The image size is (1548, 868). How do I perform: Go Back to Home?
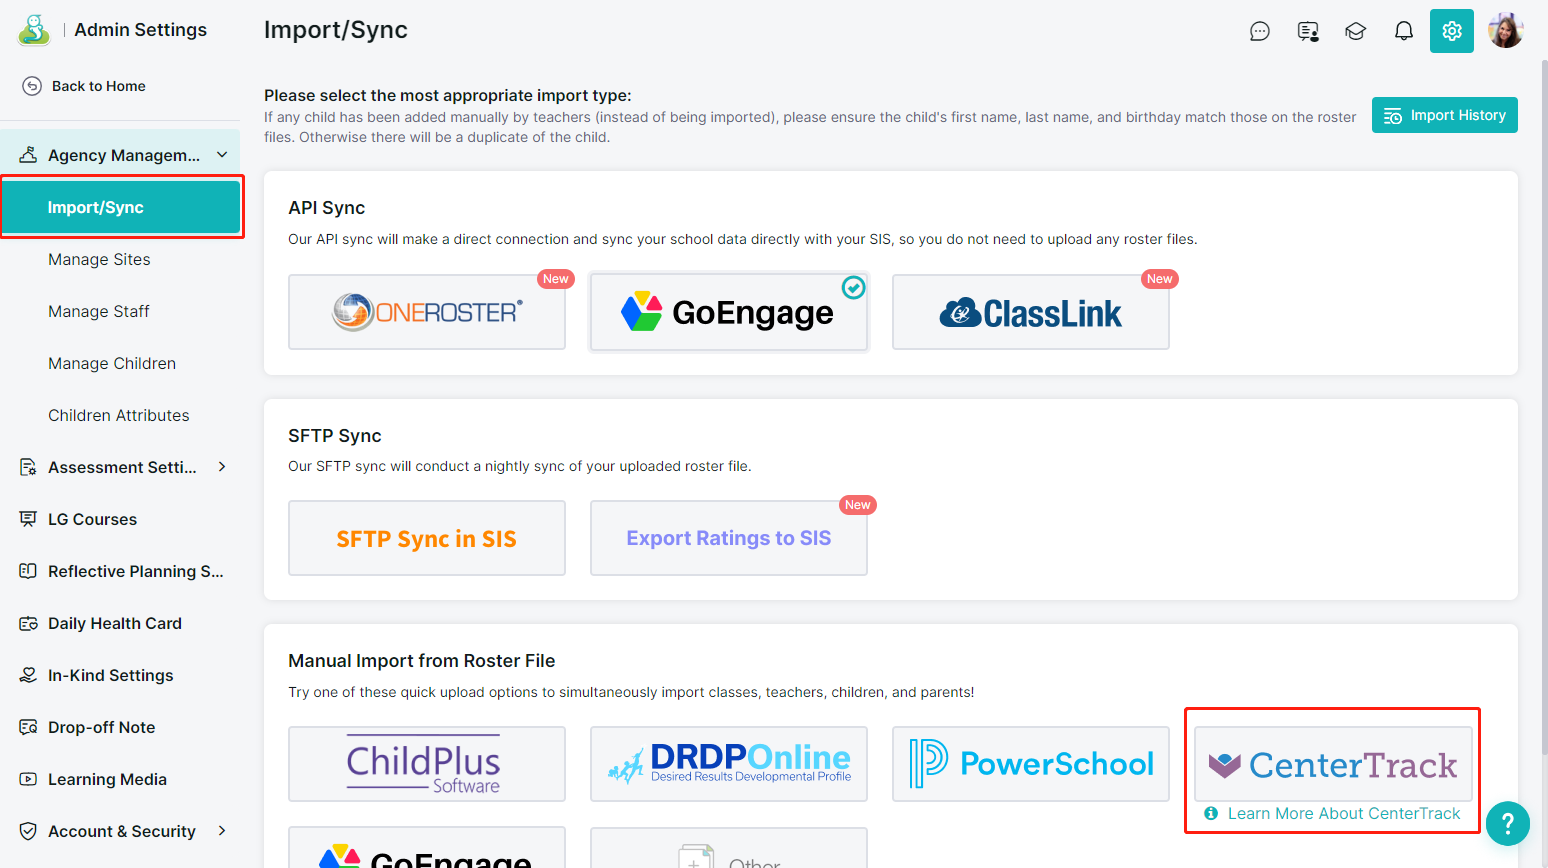98,86
